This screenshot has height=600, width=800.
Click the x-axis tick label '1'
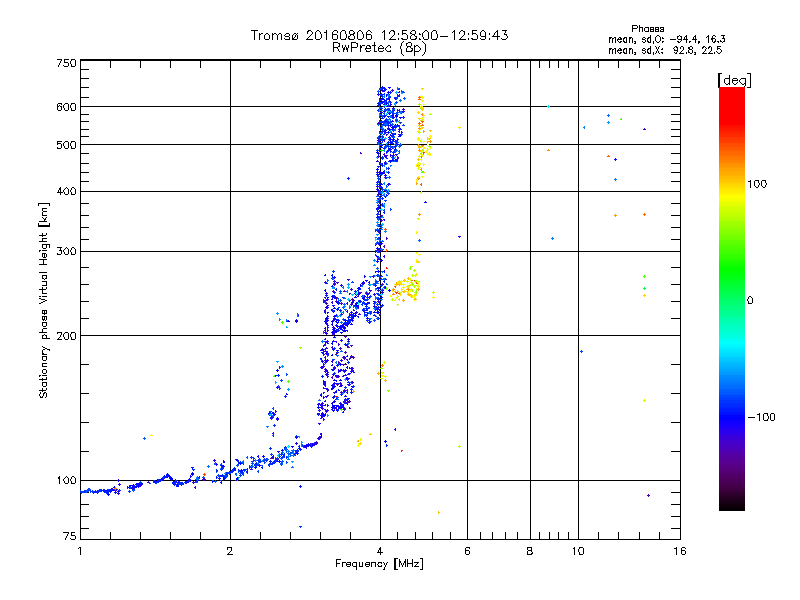pos(80,551)
